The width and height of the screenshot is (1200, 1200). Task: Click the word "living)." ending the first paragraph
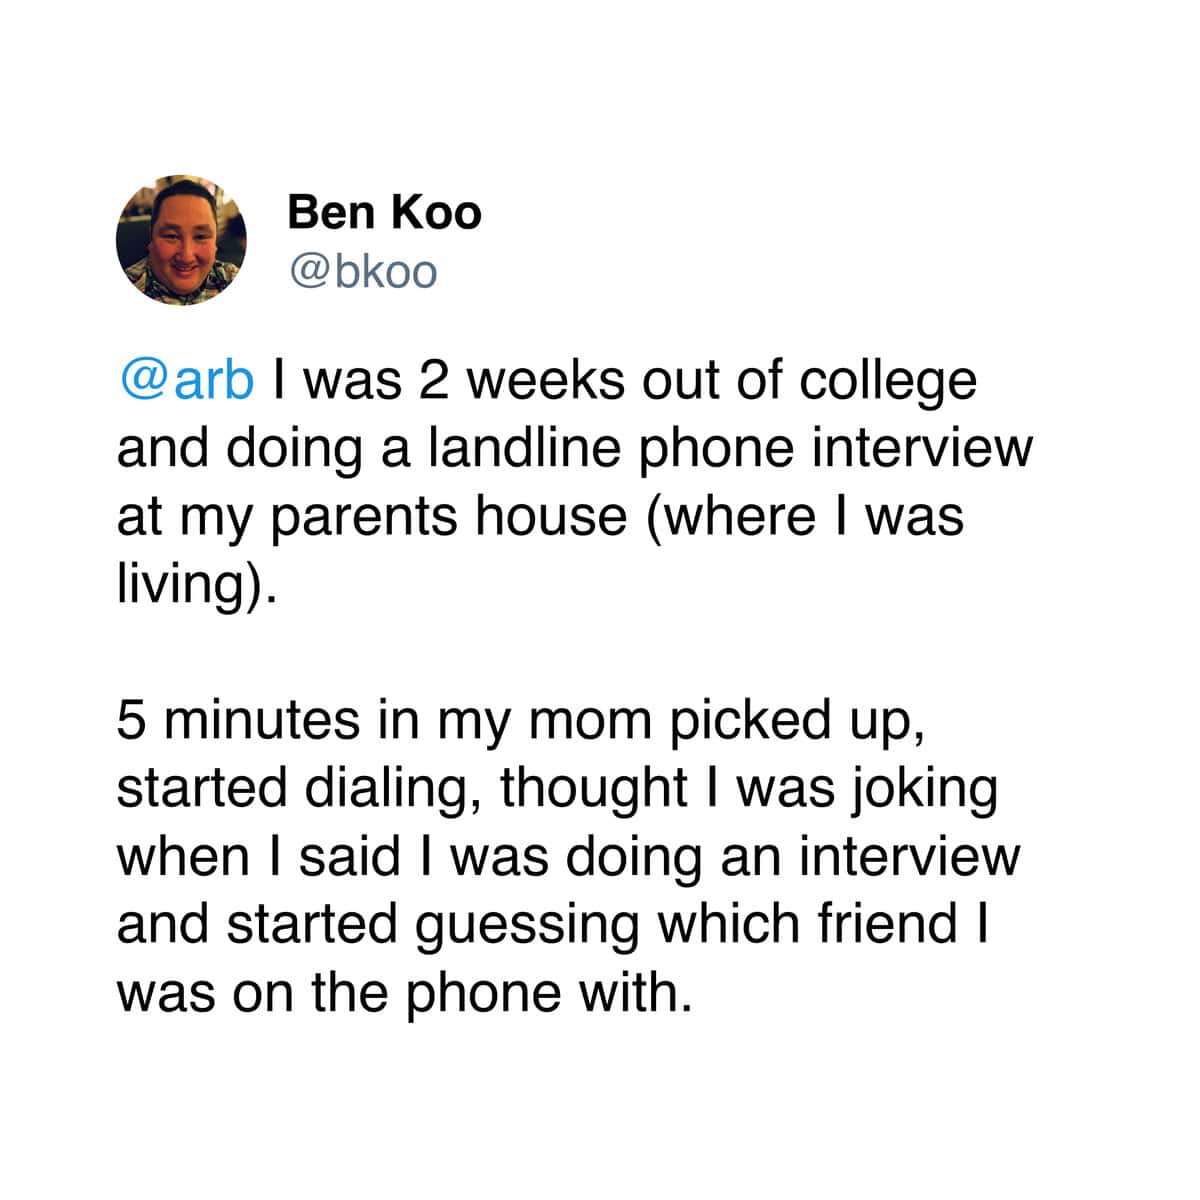coord(194,585)
